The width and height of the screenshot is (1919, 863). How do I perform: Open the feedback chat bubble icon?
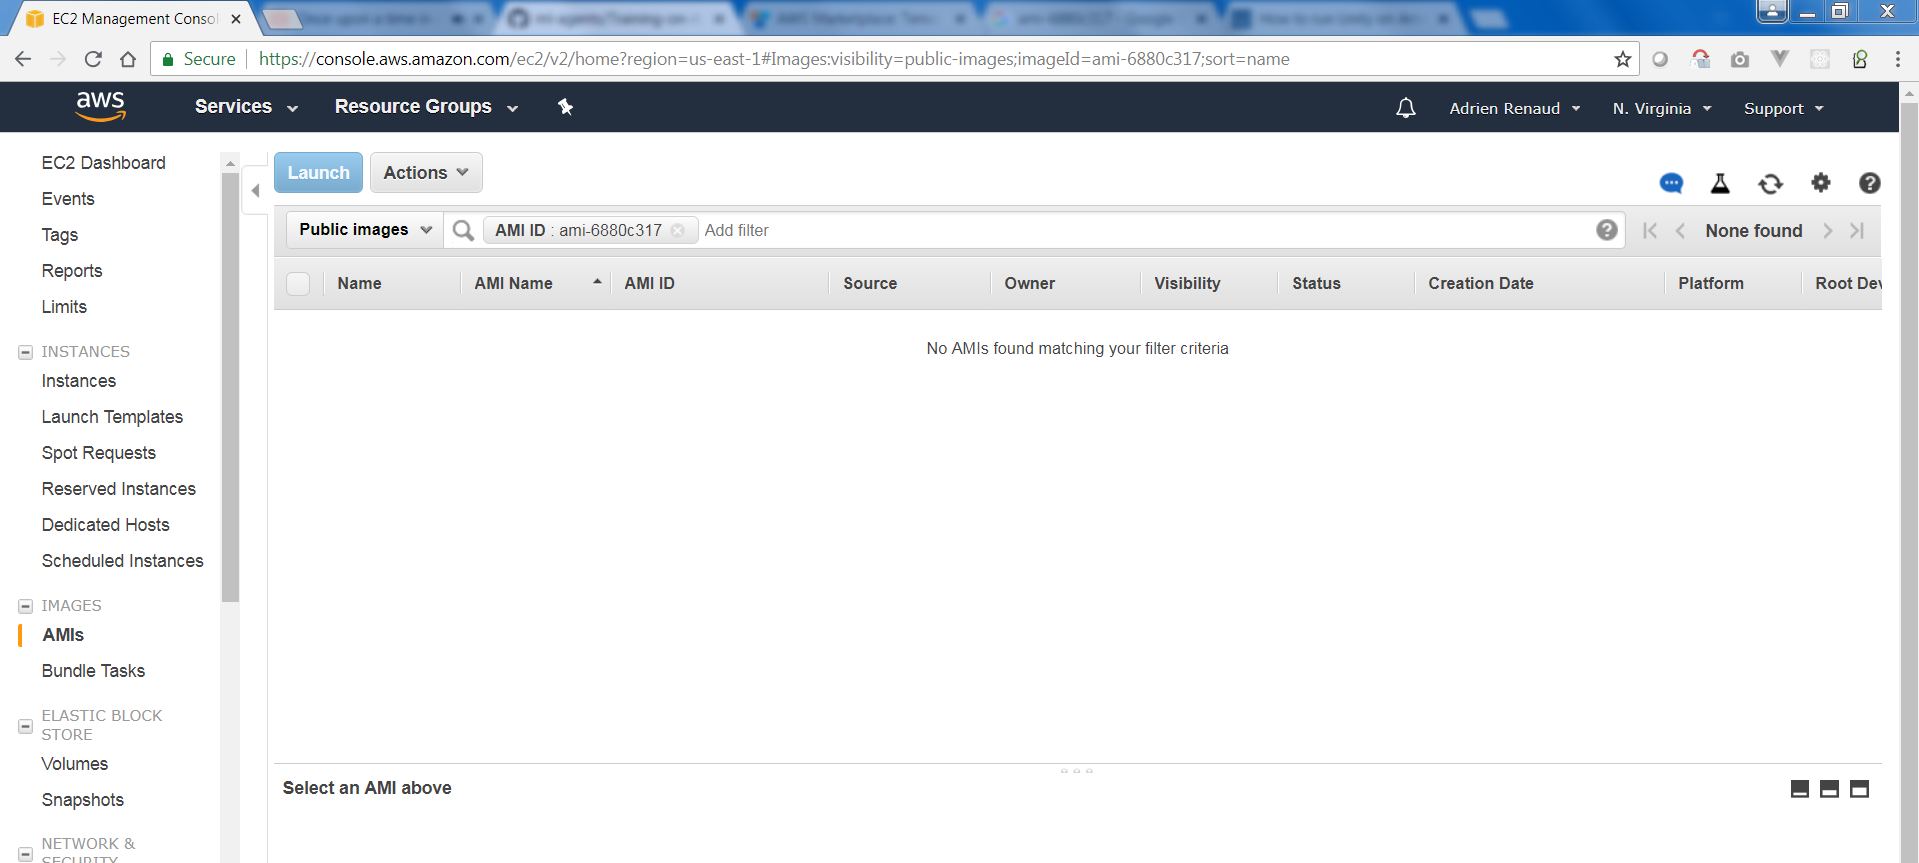[1671, 183]
